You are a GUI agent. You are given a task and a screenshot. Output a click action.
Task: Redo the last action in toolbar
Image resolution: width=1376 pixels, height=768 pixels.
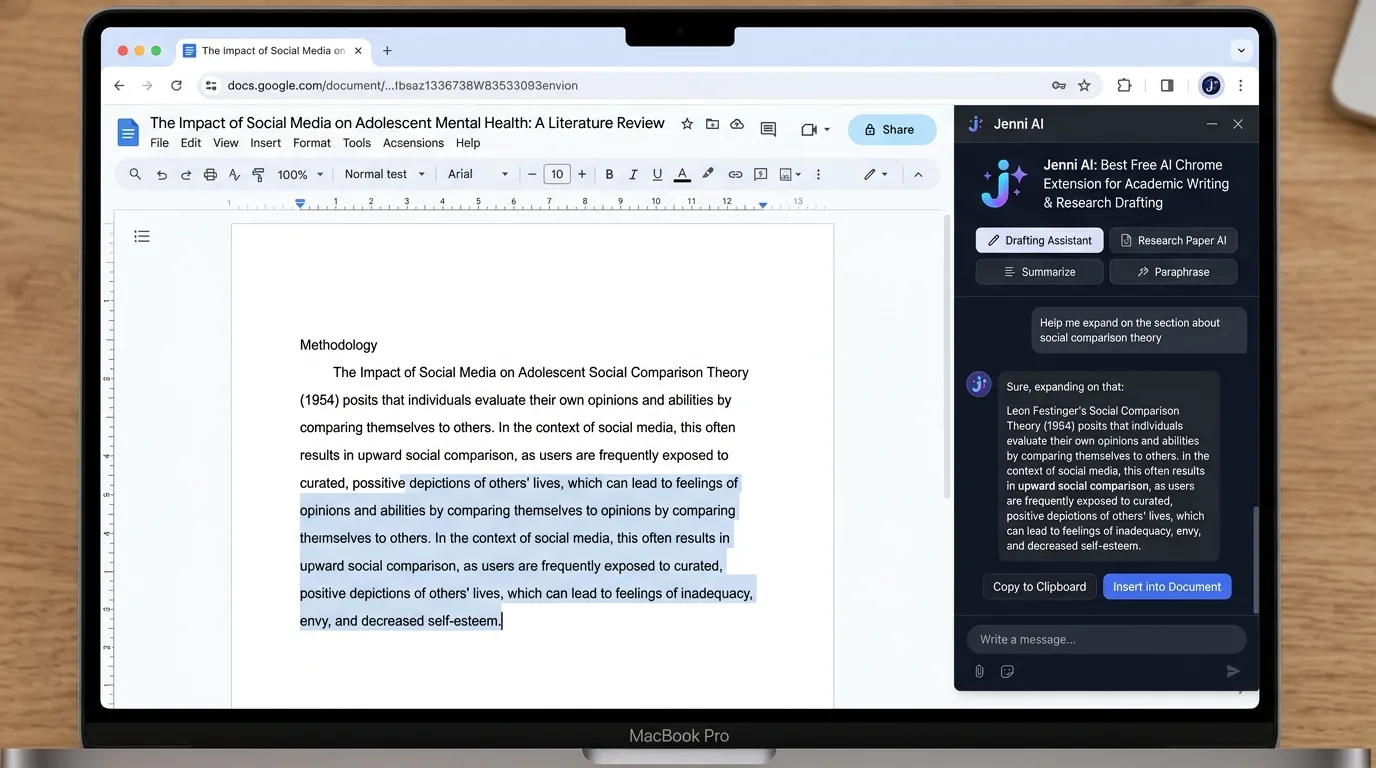(185, 174)
